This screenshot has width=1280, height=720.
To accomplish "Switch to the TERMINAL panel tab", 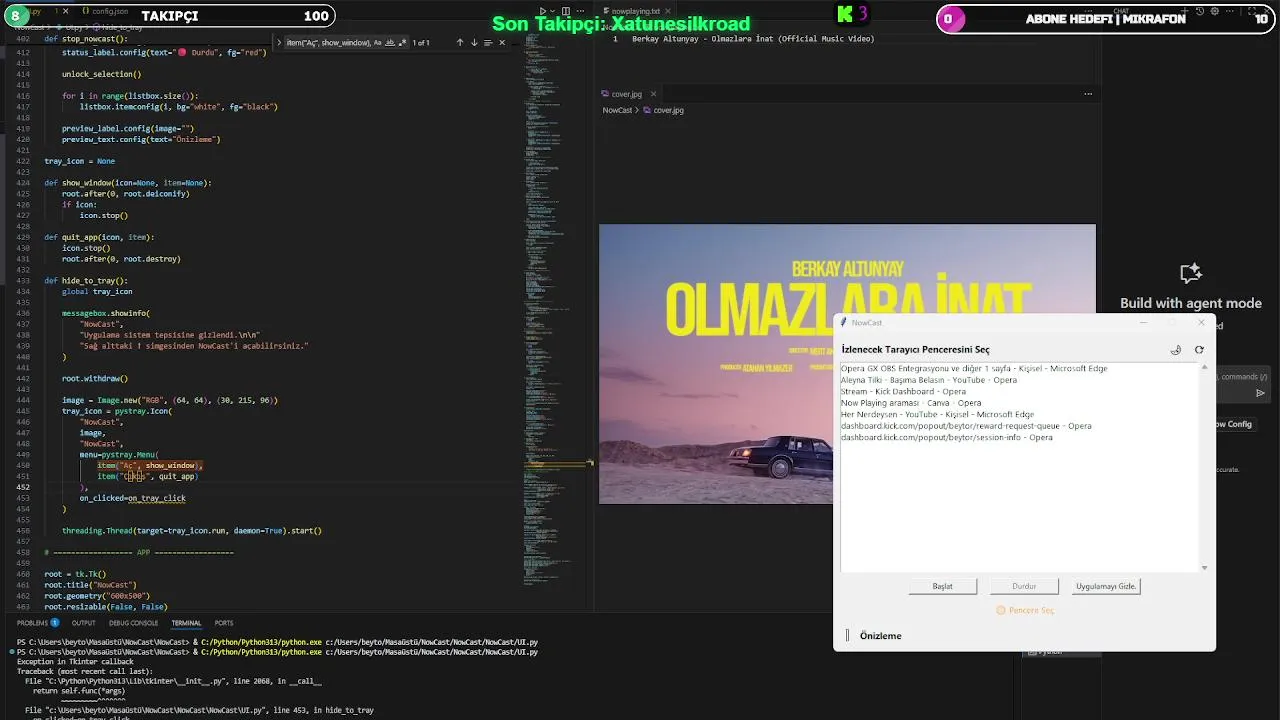I will pos(186,623).
